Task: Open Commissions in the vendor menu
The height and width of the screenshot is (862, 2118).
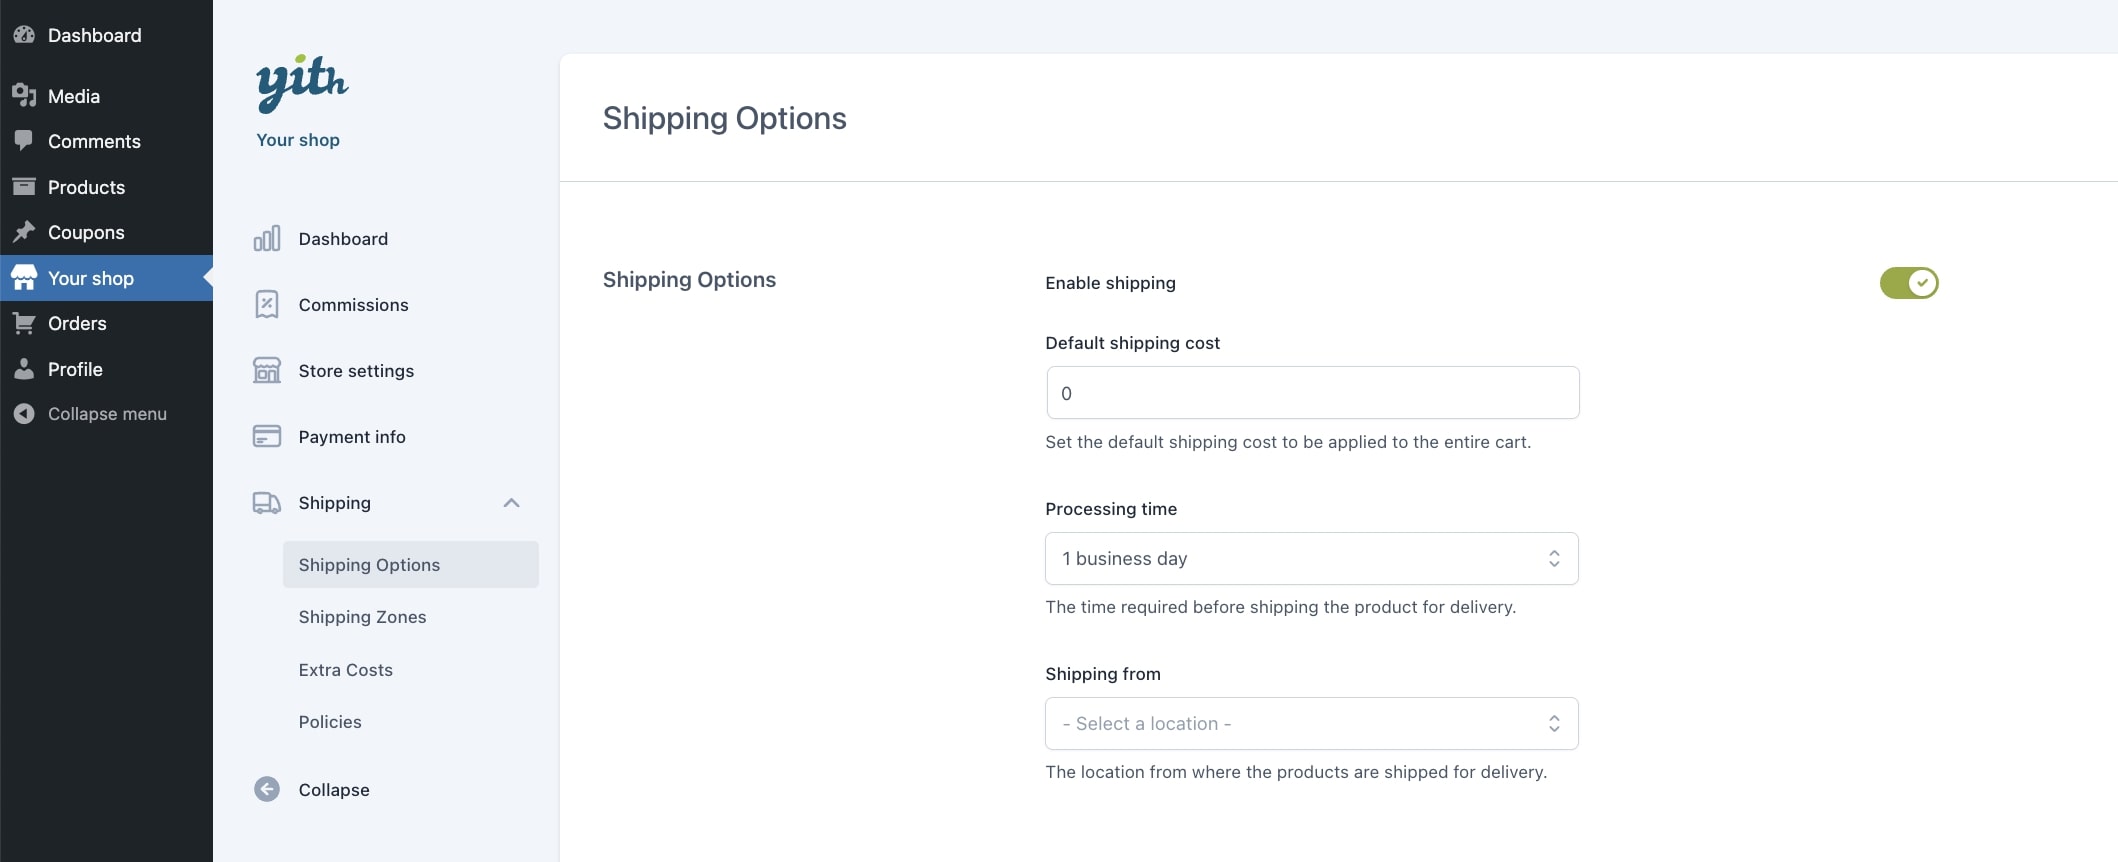Action: tap(353, 305)
